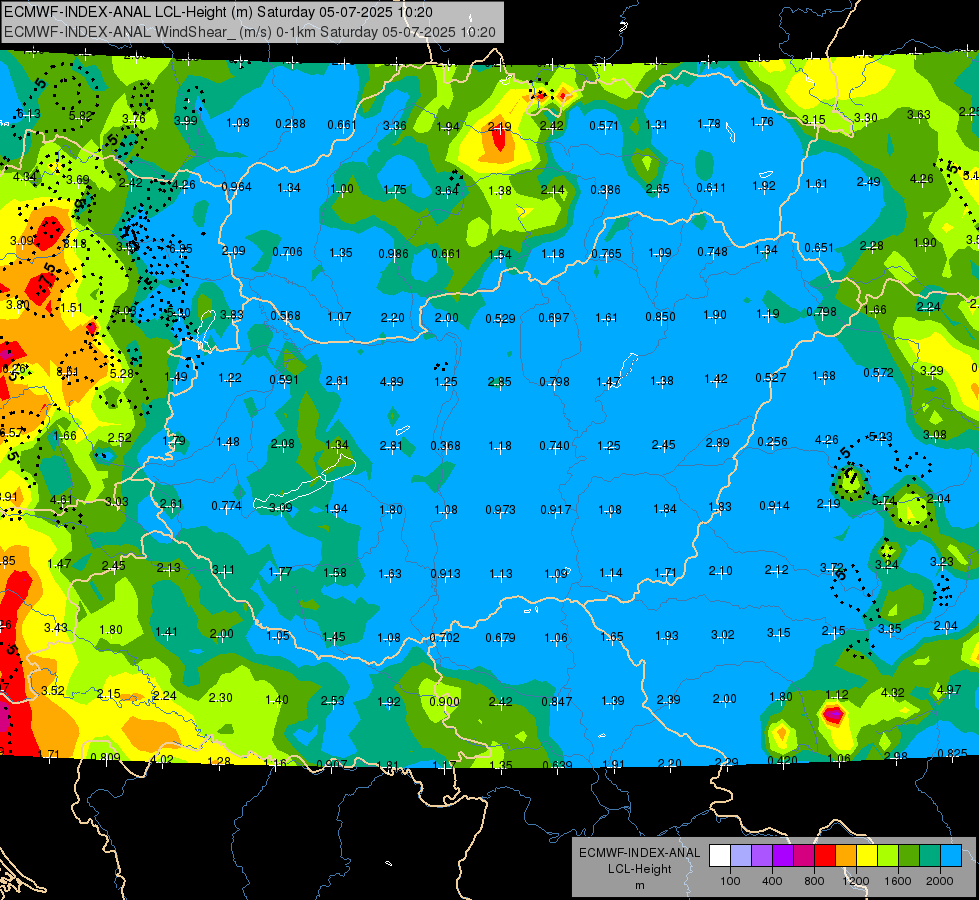Click the legend label 800

[x=814, y=881]
